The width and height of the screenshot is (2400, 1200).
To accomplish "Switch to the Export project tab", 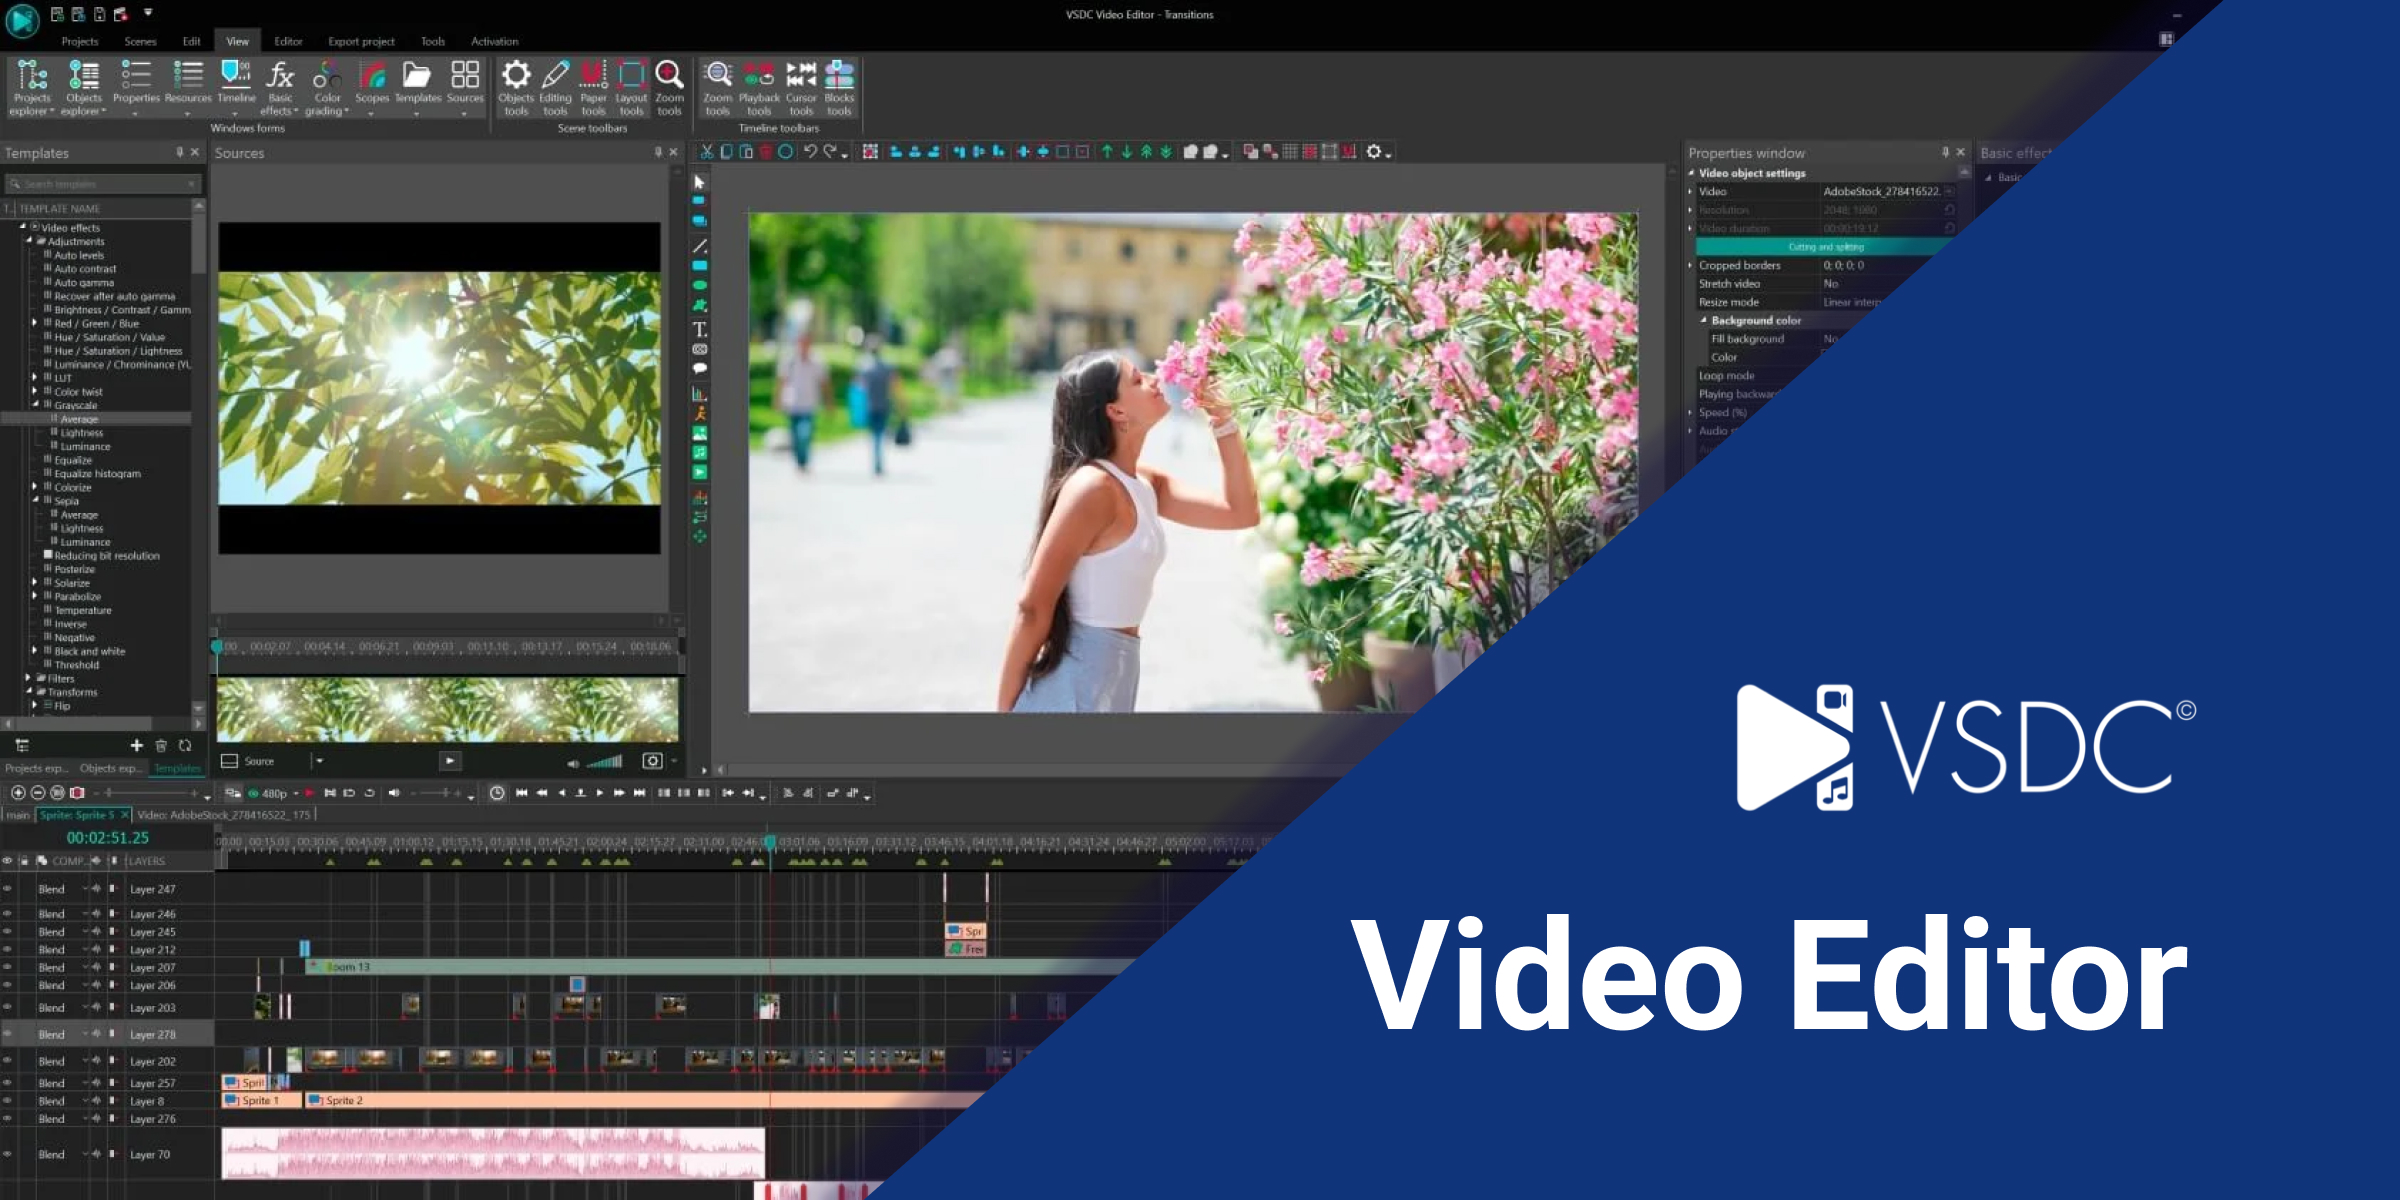I will tap(363, 41).
